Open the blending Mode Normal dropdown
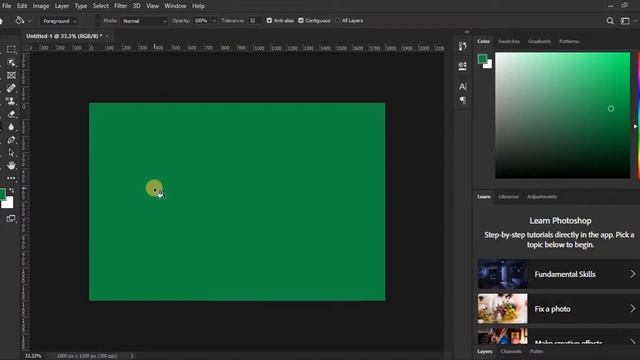640x360 pixels. point(144,21)
